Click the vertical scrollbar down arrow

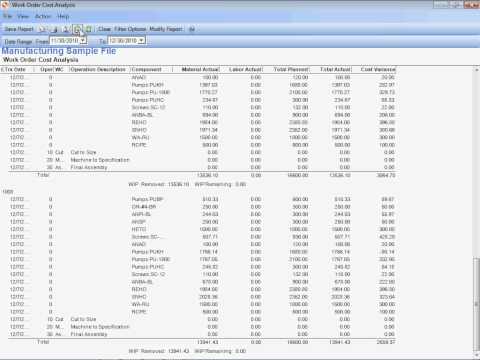point(477,355)
